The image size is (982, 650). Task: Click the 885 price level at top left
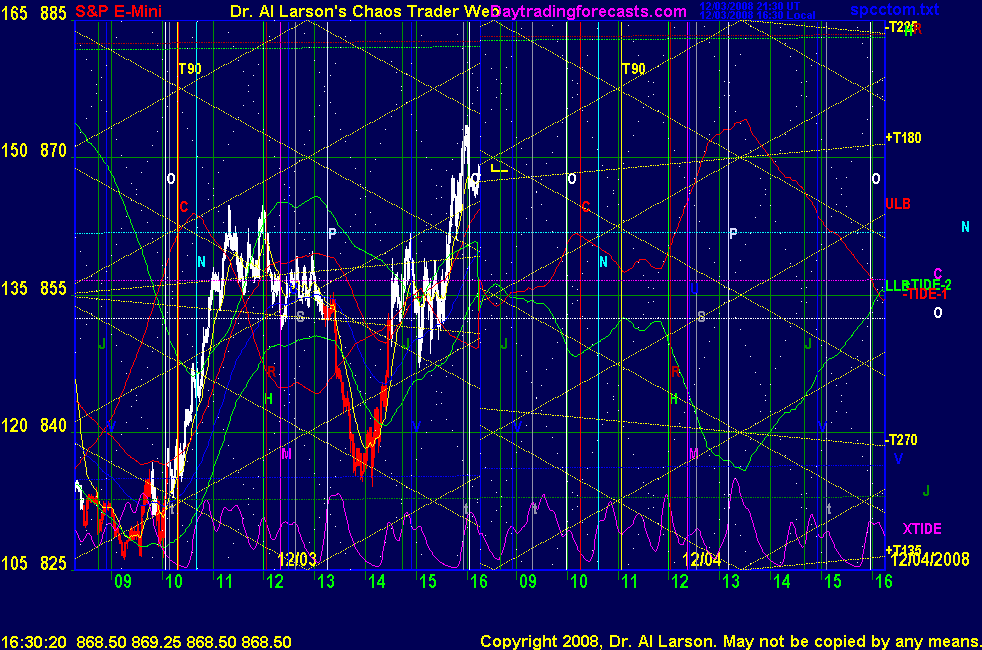53,13
